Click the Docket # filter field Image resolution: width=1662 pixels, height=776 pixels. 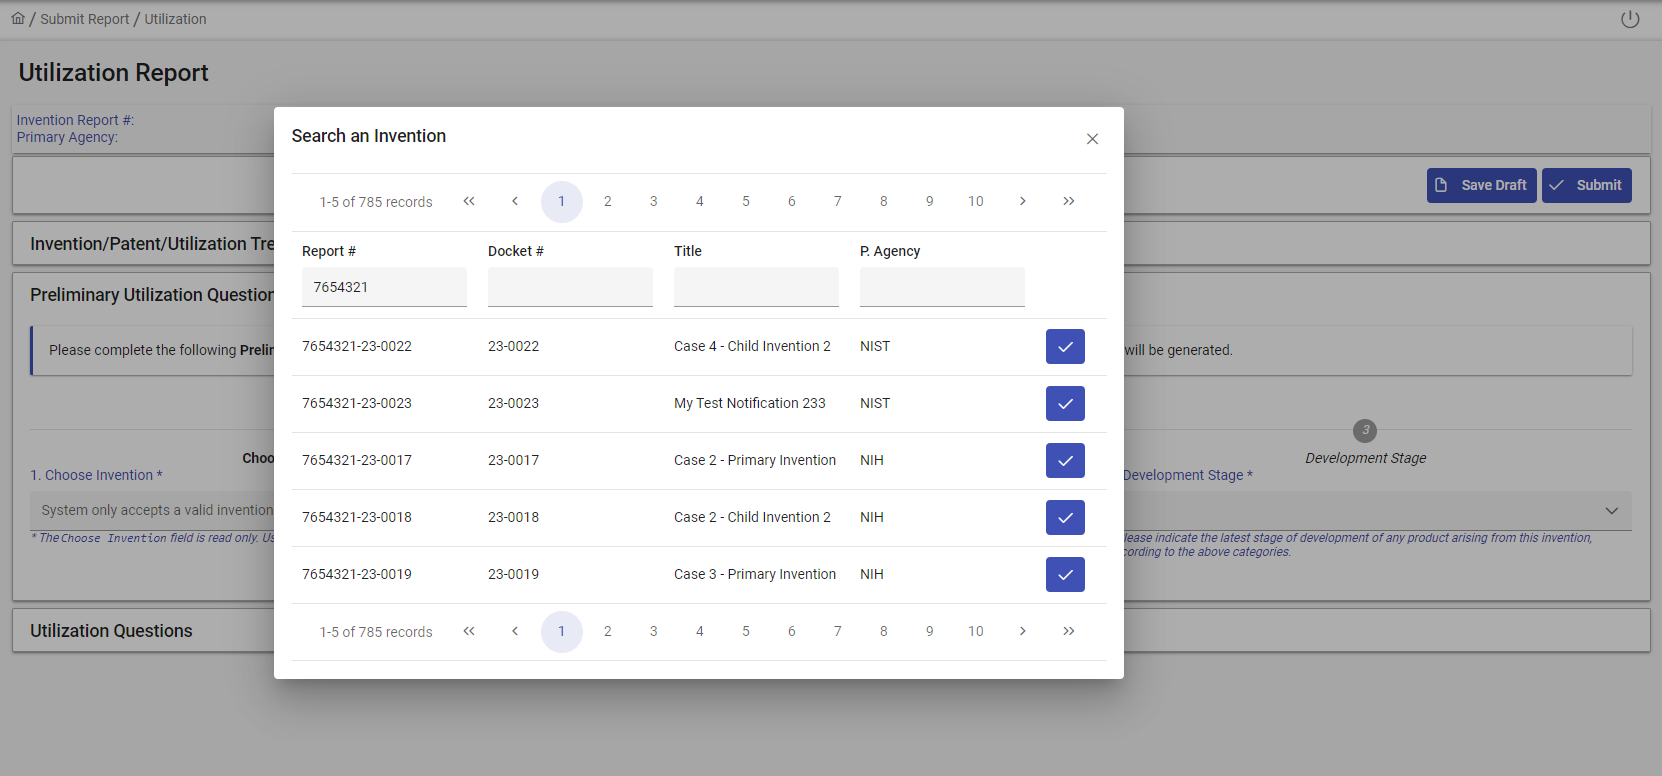570,287
